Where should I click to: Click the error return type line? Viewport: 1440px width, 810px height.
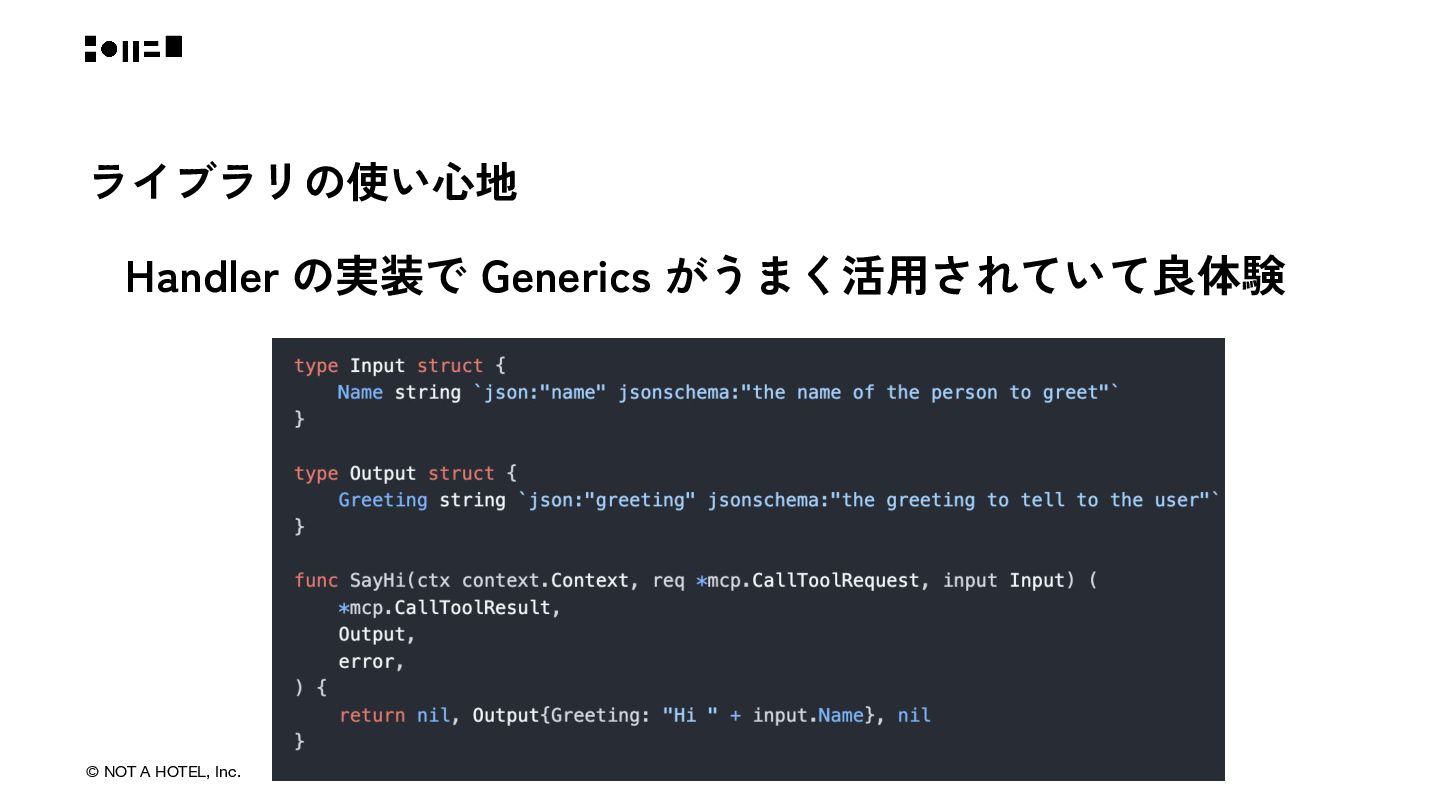[x=371, y=661]
